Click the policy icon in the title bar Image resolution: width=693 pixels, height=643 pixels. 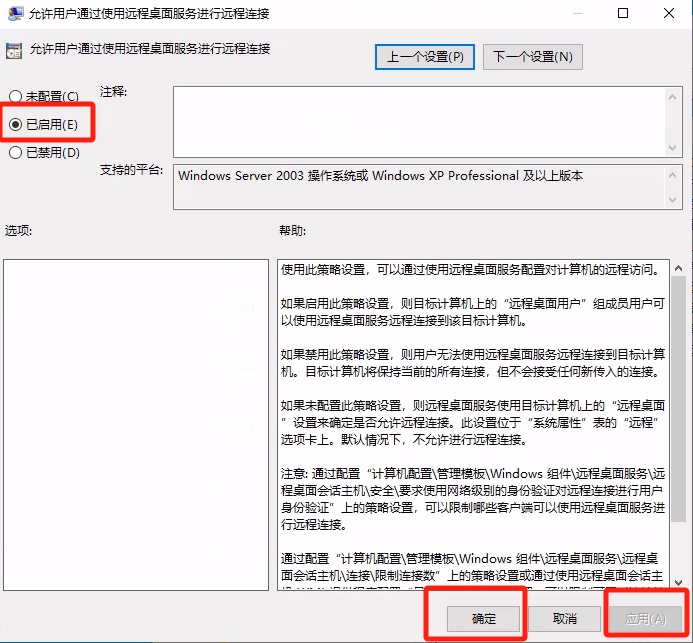pos(14,14)
